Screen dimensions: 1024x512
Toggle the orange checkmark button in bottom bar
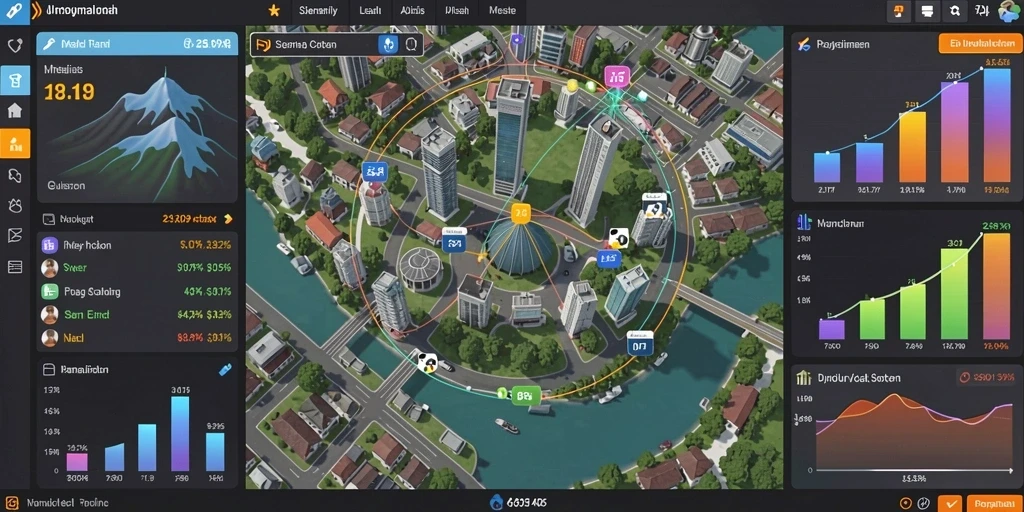[x=952, y=504]
